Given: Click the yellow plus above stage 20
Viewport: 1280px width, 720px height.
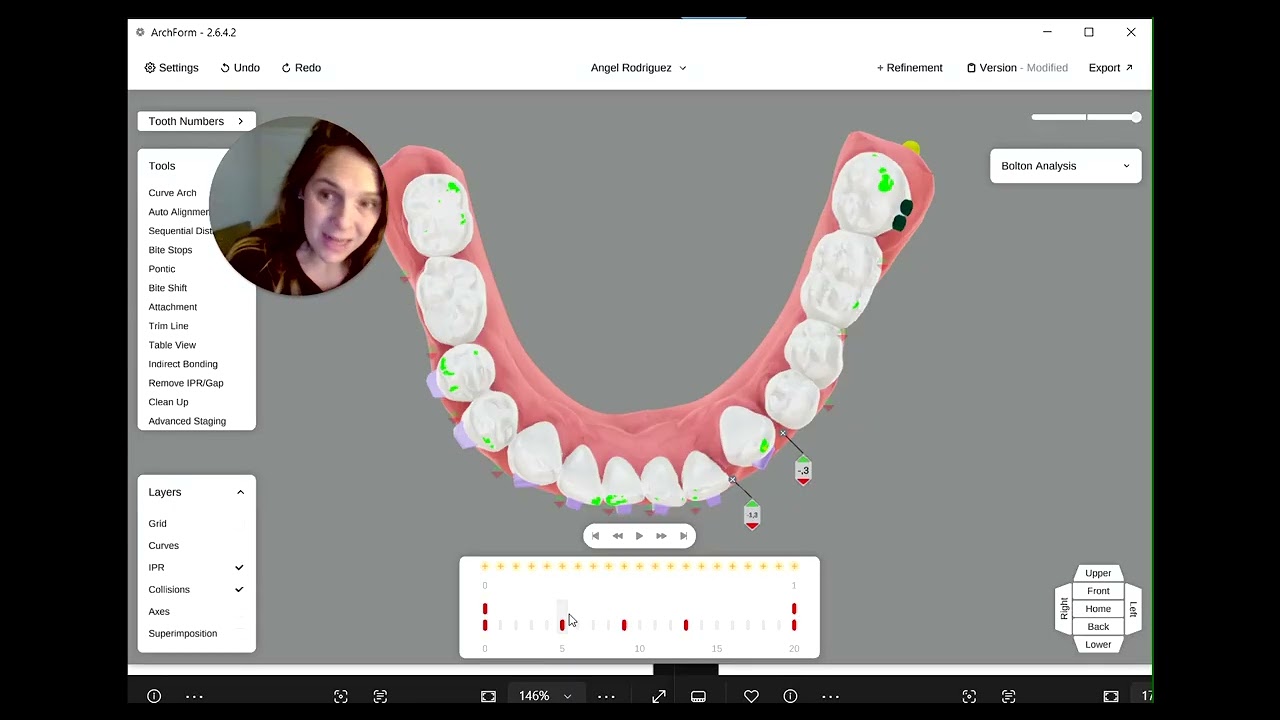Looking at the screenshot, I should [x=794, y=566].
